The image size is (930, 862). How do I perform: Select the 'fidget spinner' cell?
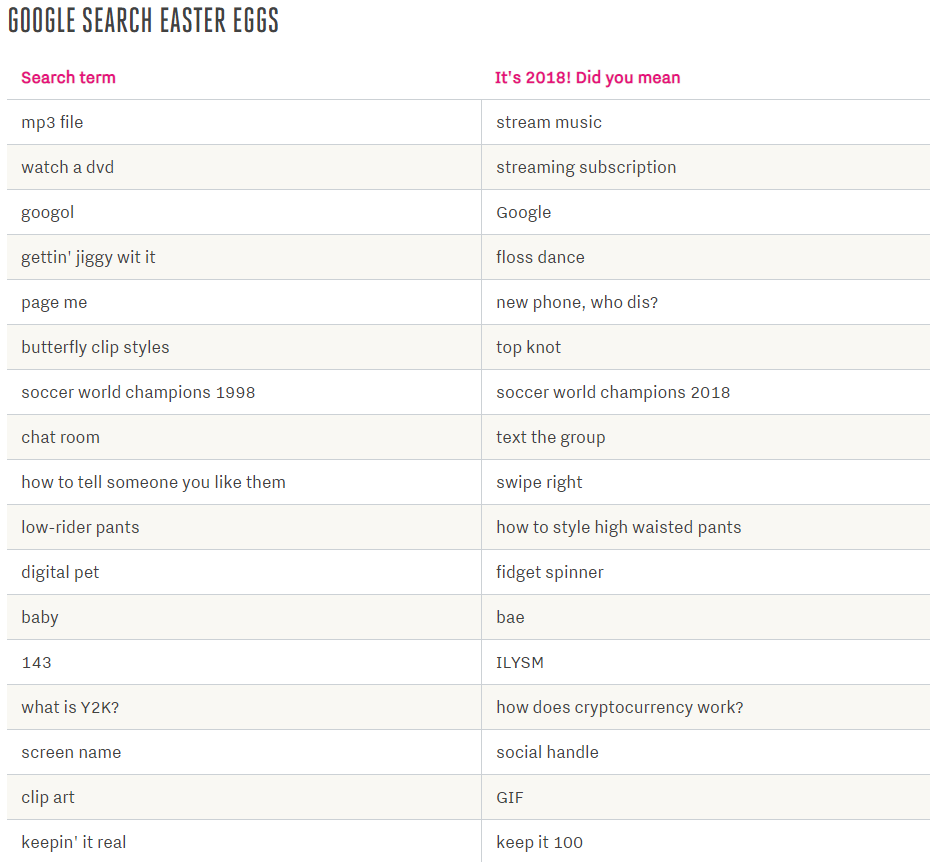click(x=550, y=573)
